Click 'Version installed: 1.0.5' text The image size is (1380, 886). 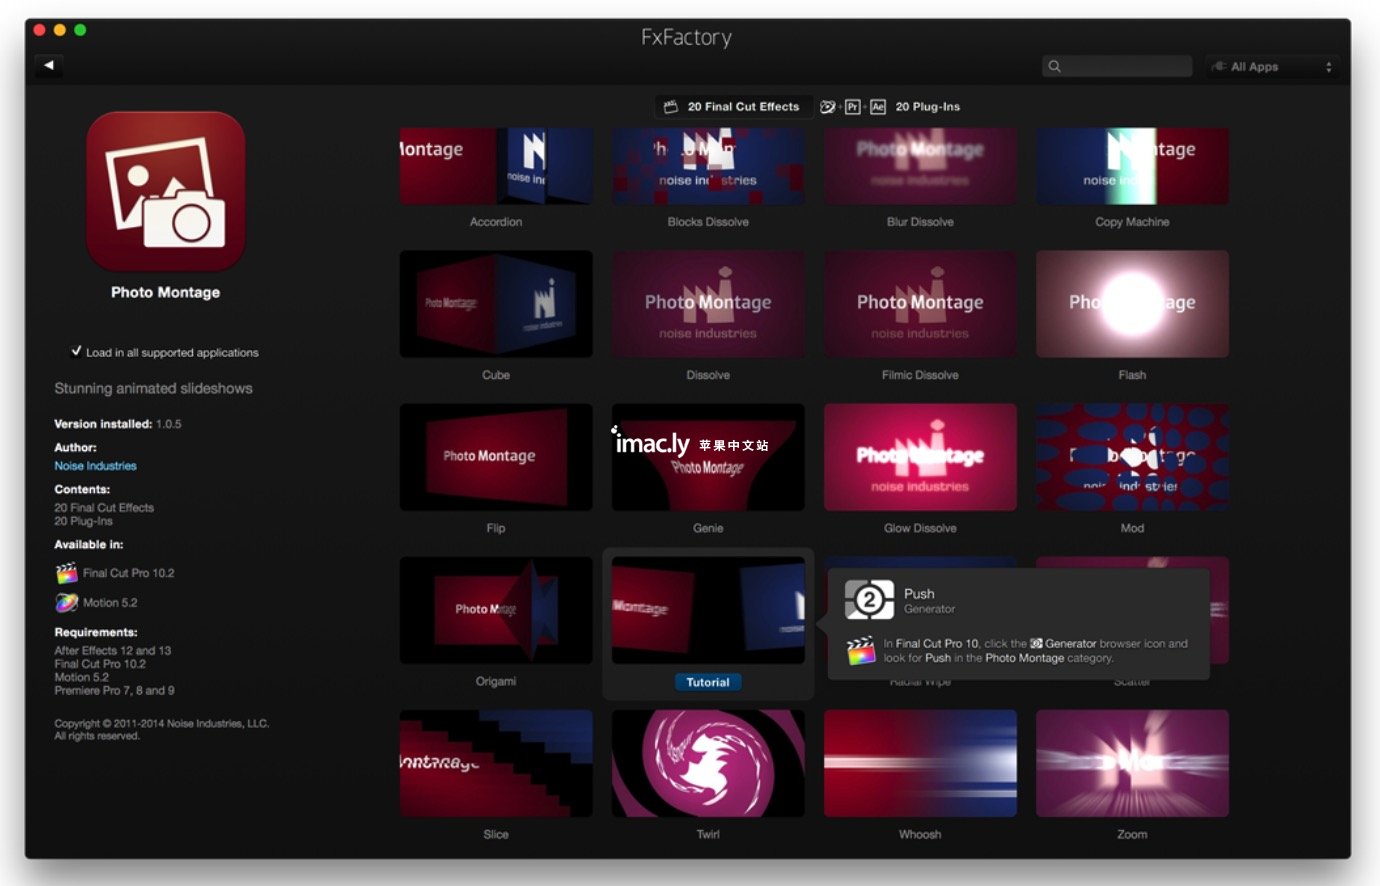point(118,424)
